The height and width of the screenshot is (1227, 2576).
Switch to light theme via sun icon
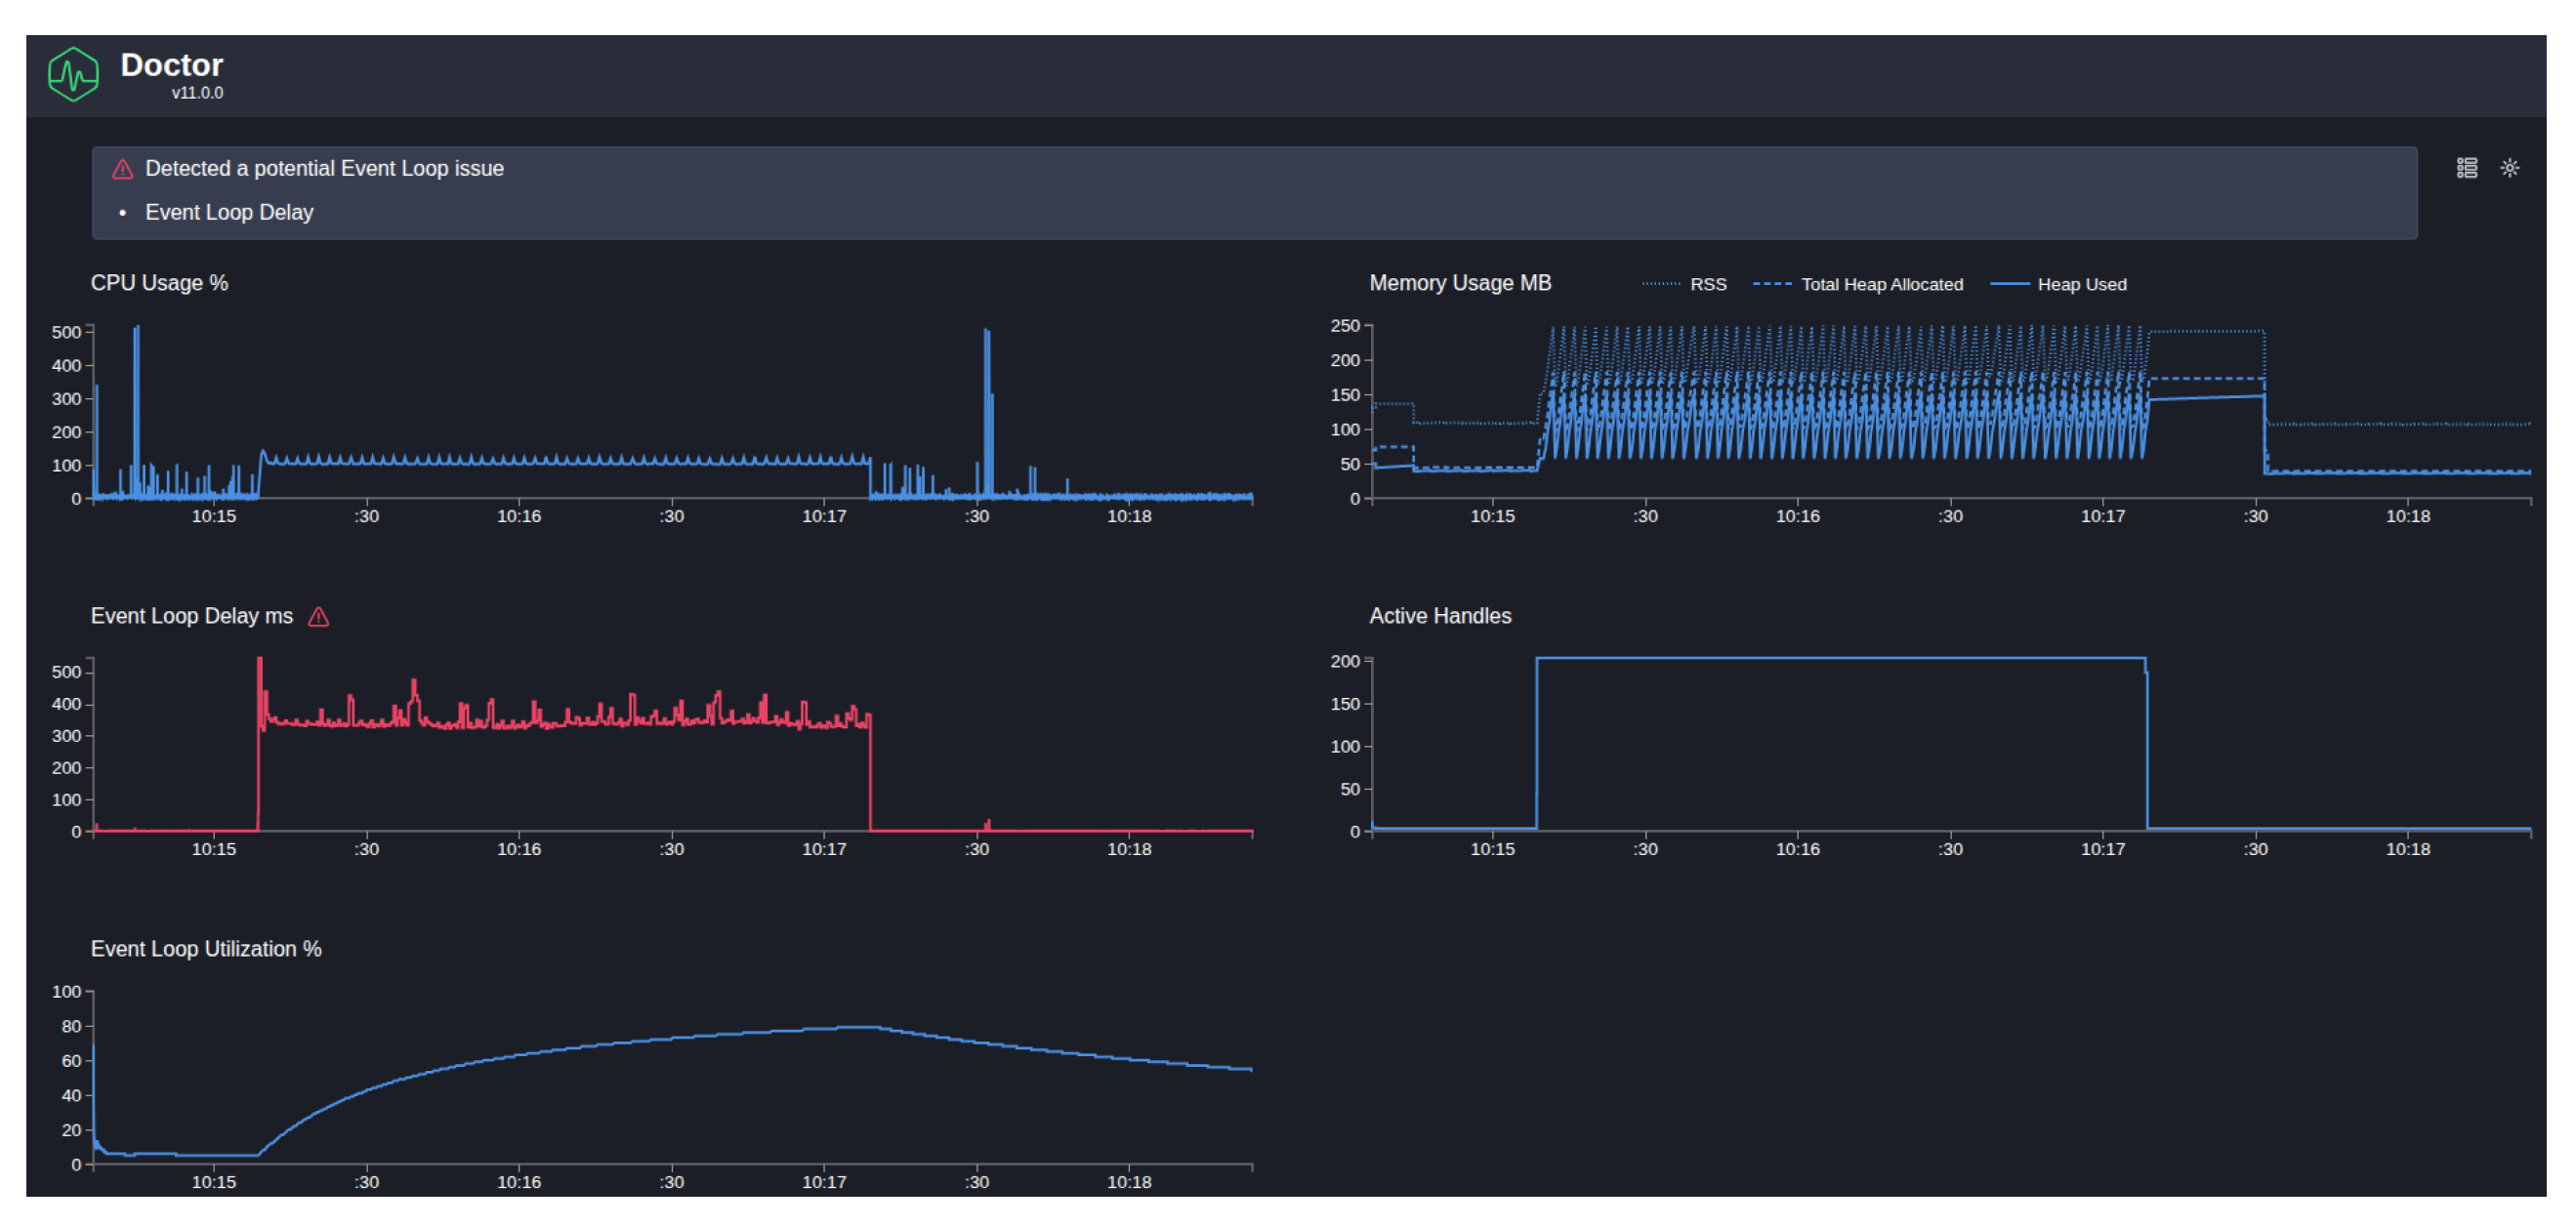[x=2509, y=168]
